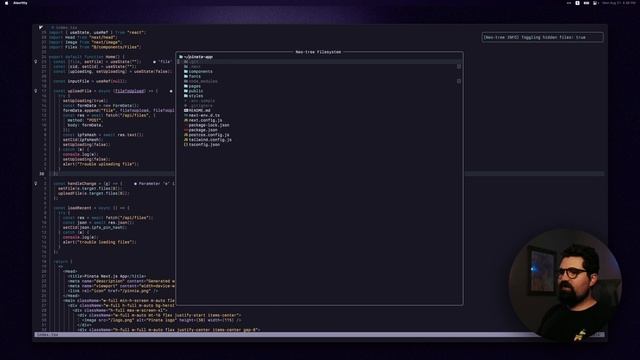
Task: Open the Apple menu
Action: (x=6, y=3)
